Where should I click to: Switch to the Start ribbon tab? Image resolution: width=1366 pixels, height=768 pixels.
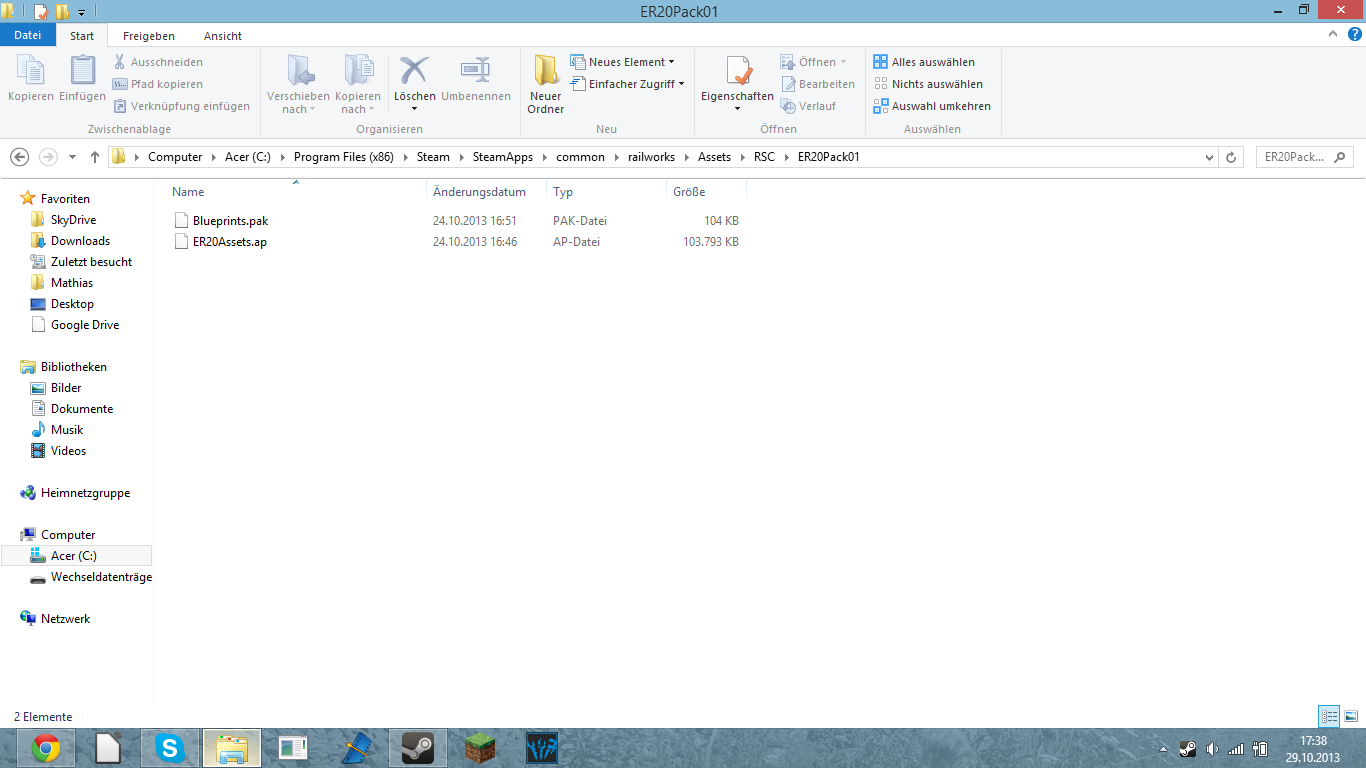point(82,36)
